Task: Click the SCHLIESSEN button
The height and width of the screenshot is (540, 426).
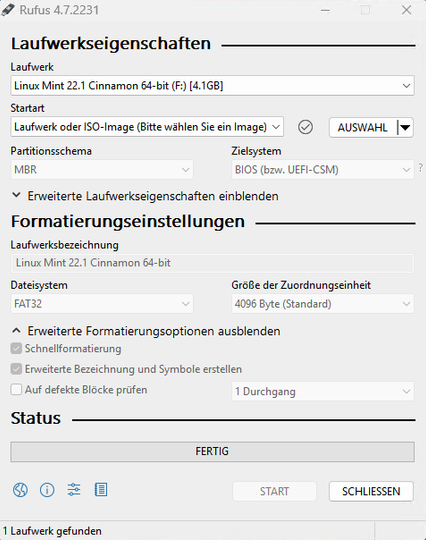Action: 371,491
